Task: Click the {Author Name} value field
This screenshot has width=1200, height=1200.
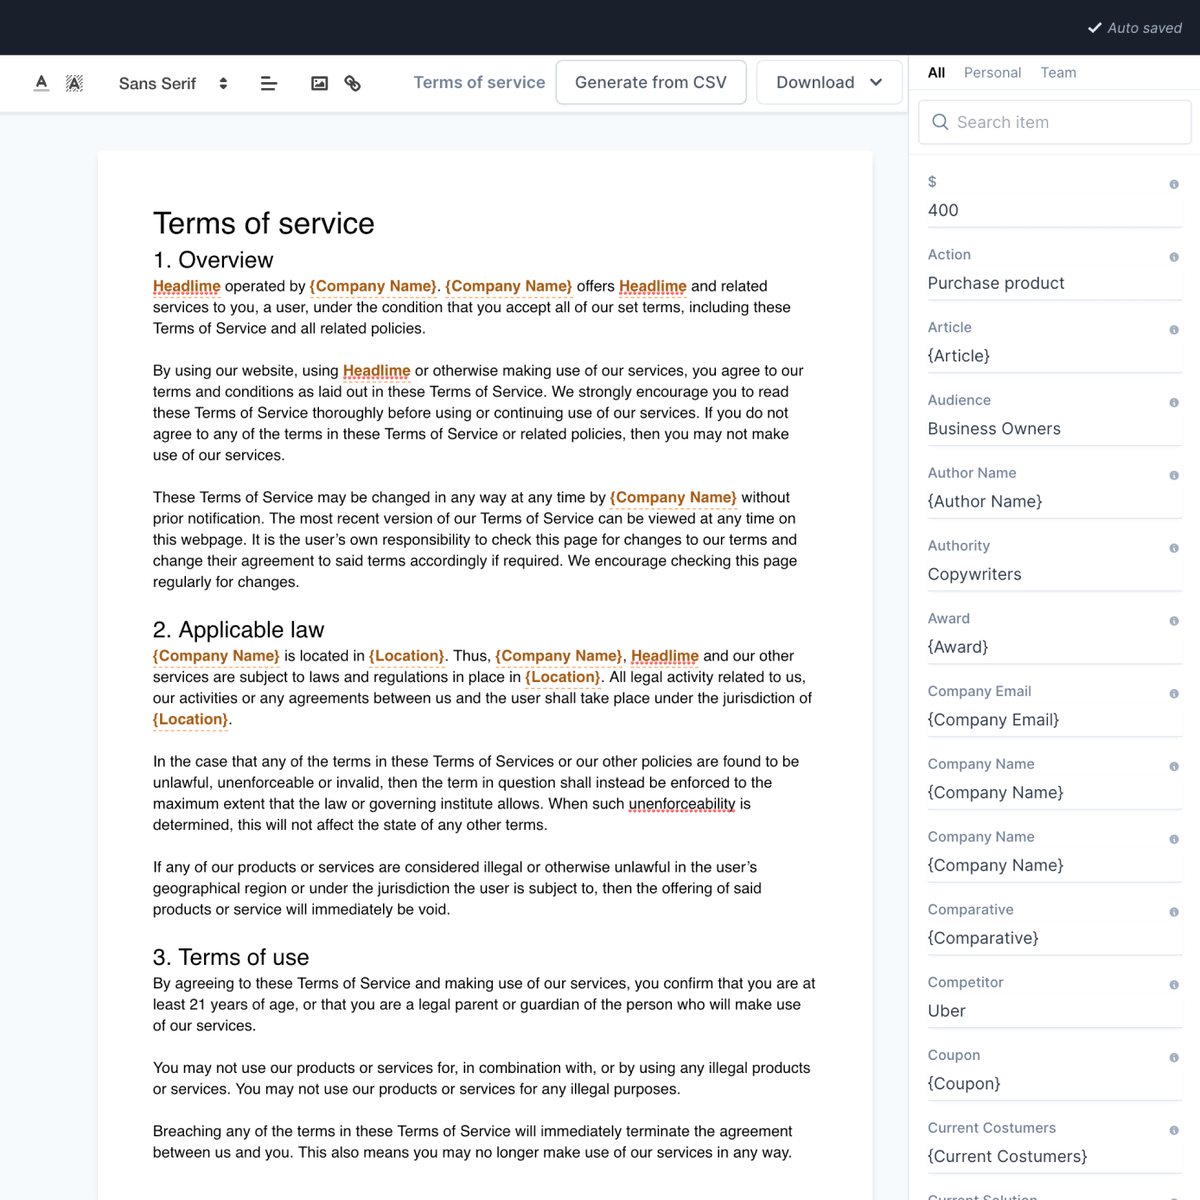Action: click(x=1054, y=502)
